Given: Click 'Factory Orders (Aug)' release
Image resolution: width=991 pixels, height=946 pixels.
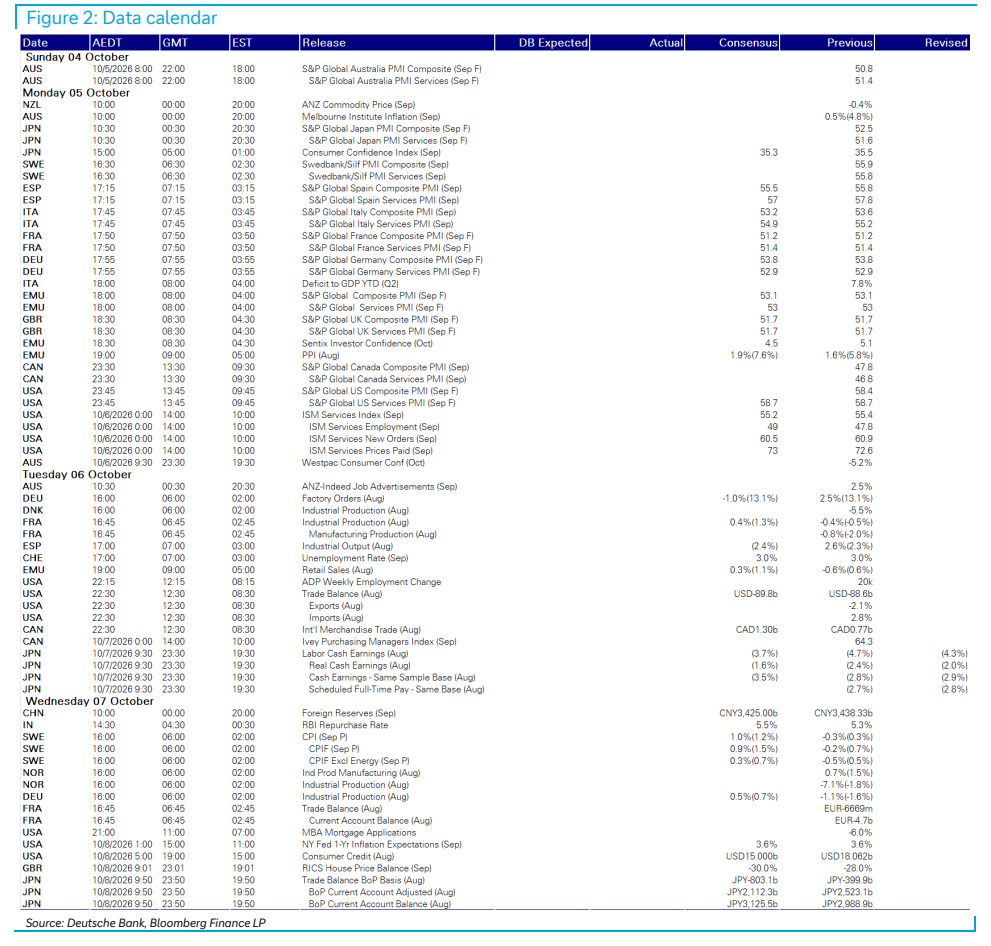Looking at the screenshot, I should click(343, 499).
